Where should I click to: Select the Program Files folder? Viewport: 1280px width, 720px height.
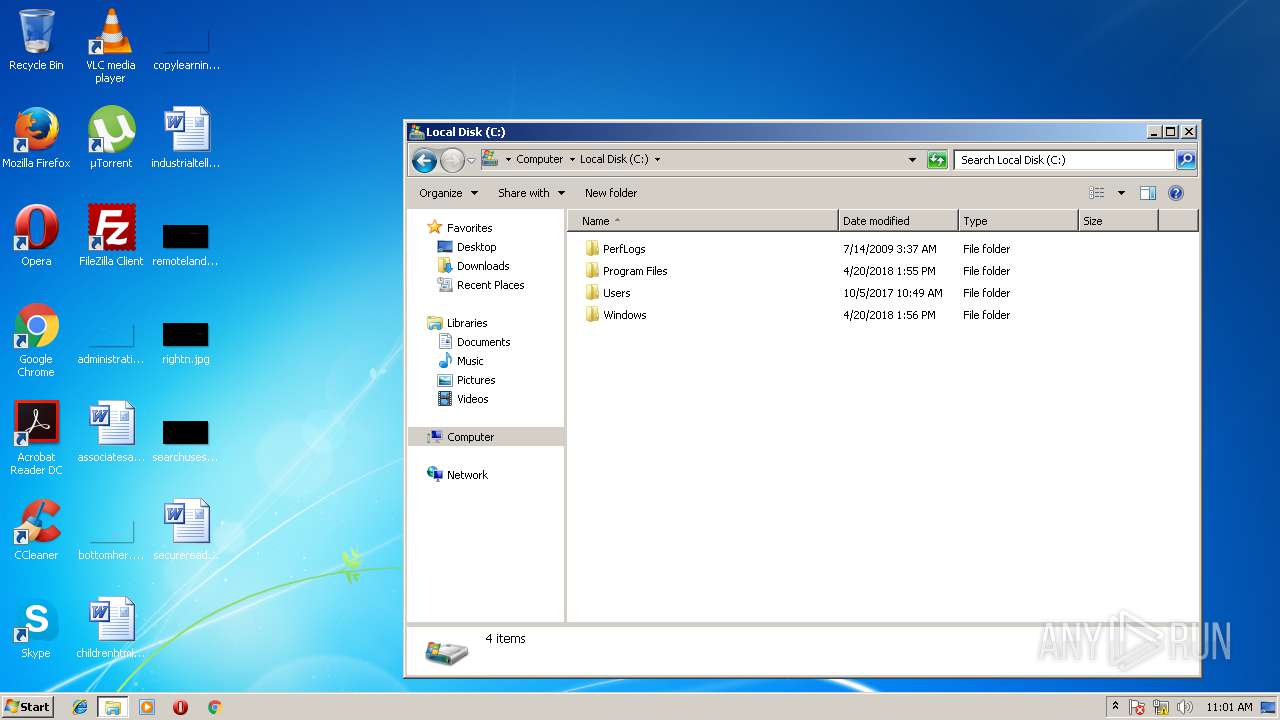coord(626,271)
